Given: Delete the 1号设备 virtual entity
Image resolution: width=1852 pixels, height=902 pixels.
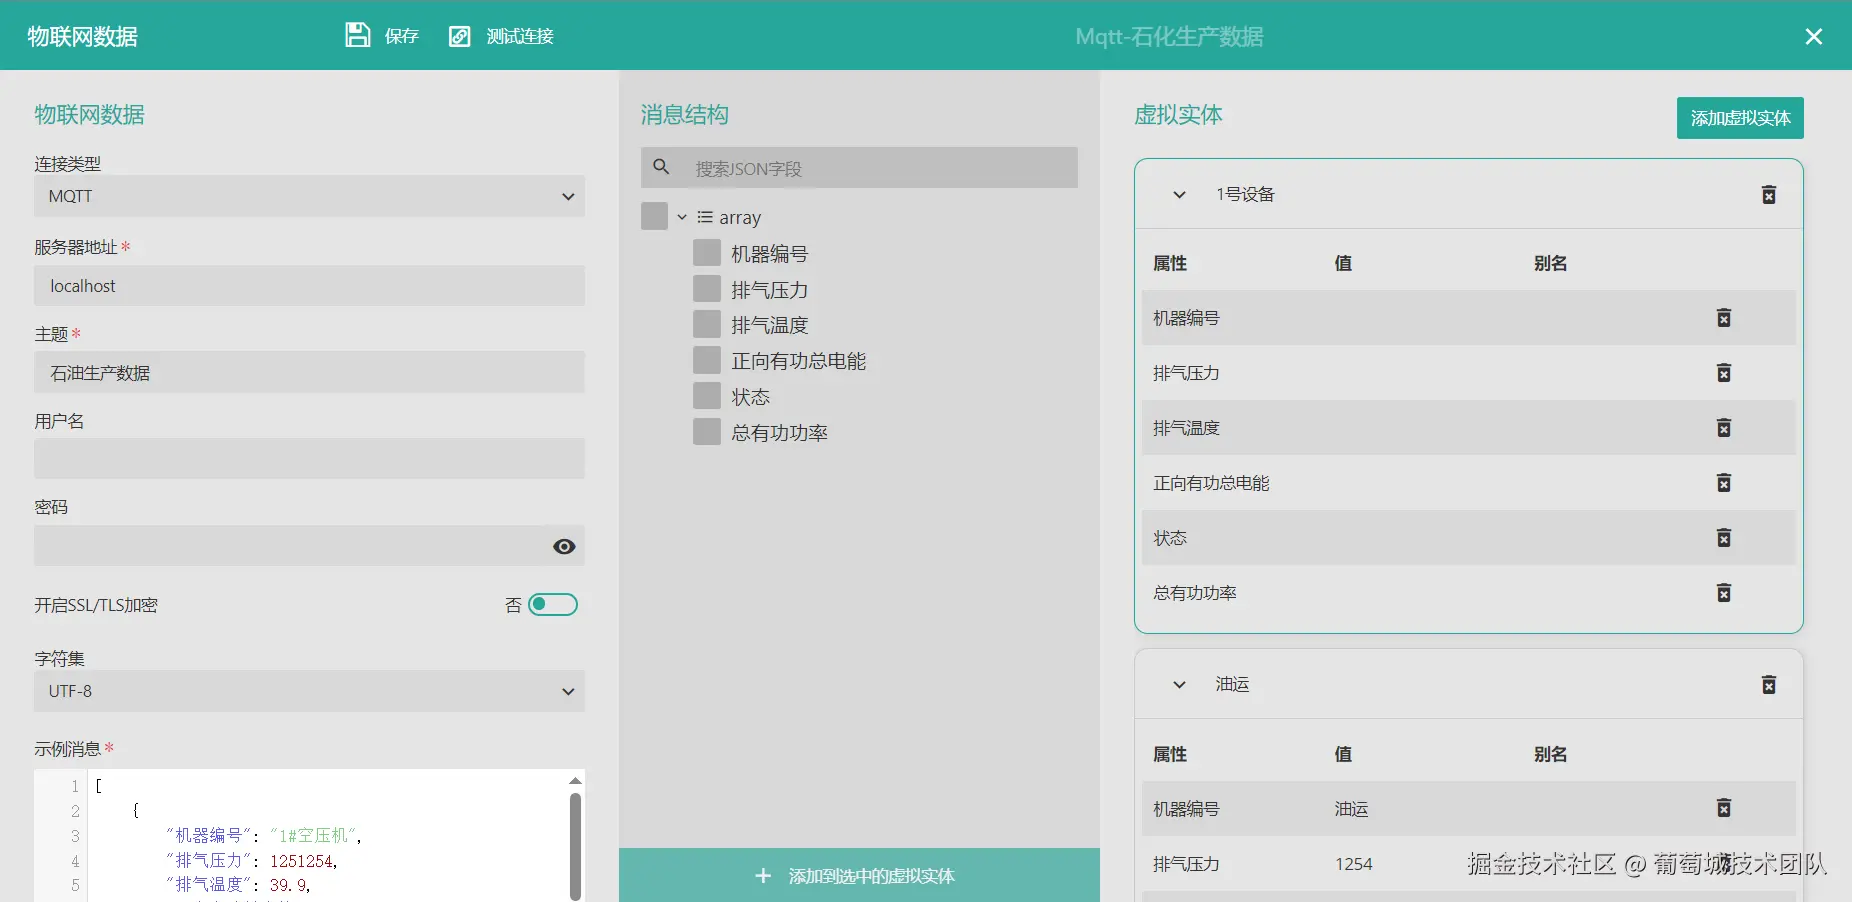Looking at the screenshot, I should coord(1769,195).
